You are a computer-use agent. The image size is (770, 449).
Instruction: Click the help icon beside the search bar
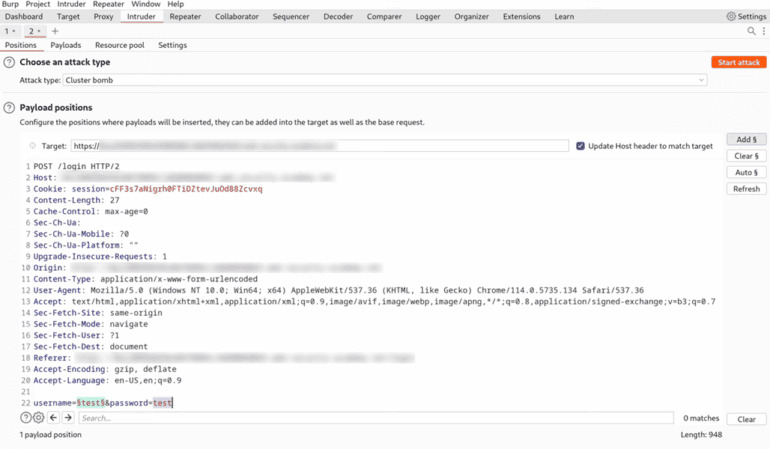coord(26,418)
